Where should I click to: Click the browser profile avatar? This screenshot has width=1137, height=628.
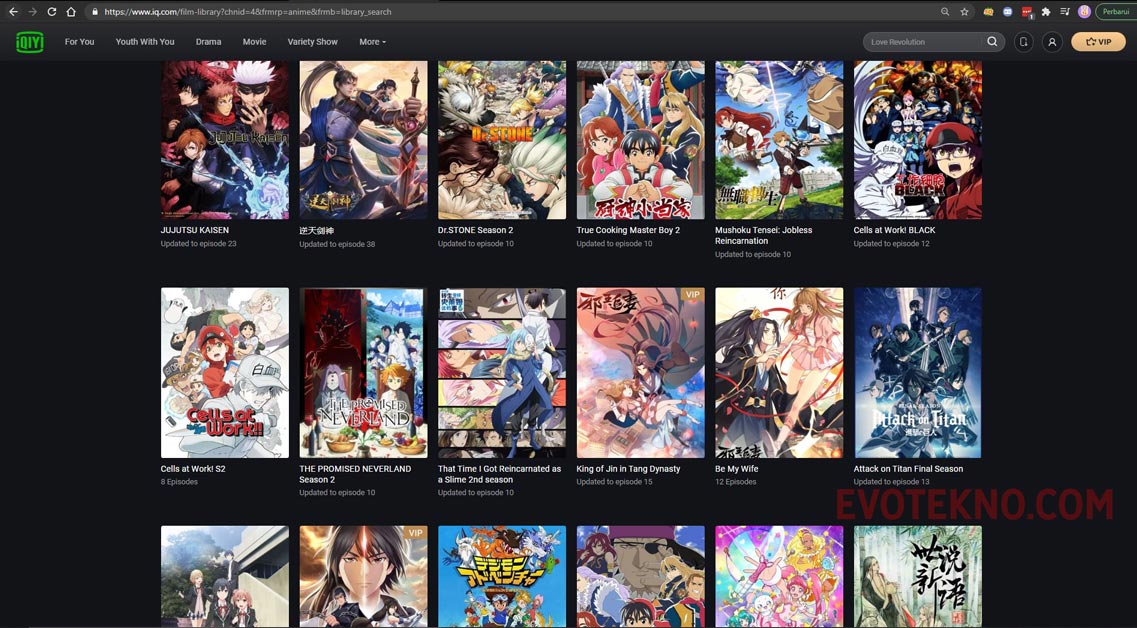tap(1084, 12)
